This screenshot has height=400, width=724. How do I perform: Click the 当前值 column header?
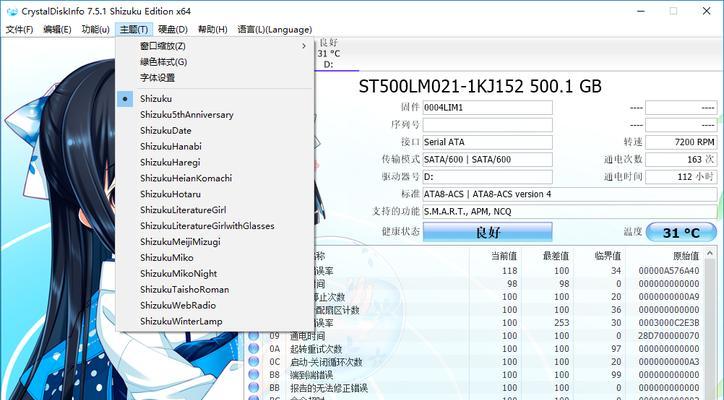click(504, 255)
